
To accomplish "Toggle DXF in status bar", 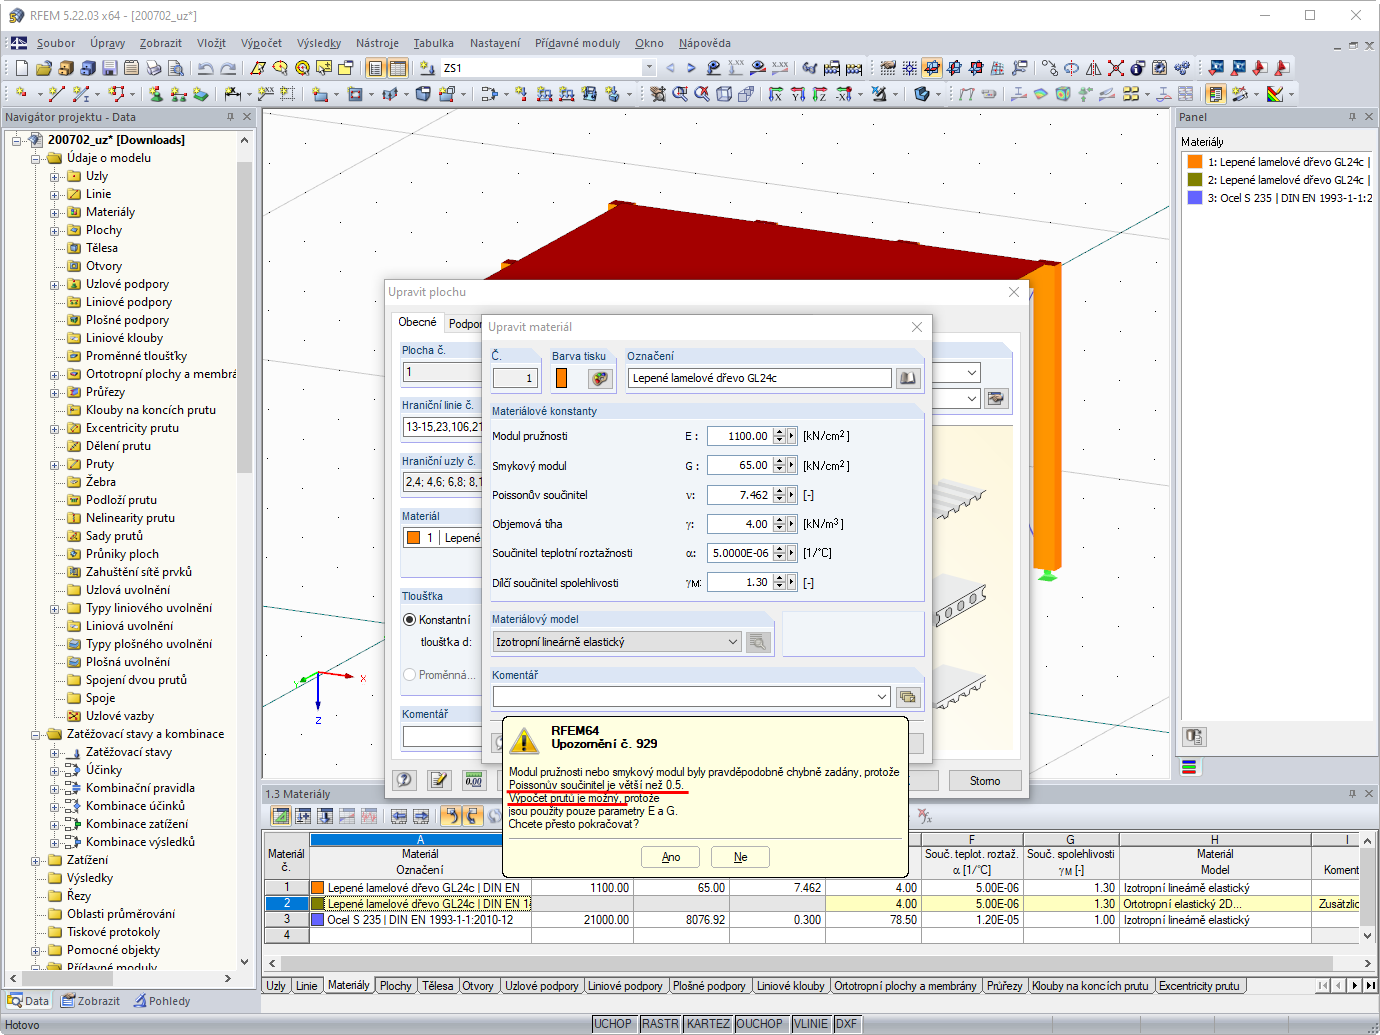I will (846, 1024).
